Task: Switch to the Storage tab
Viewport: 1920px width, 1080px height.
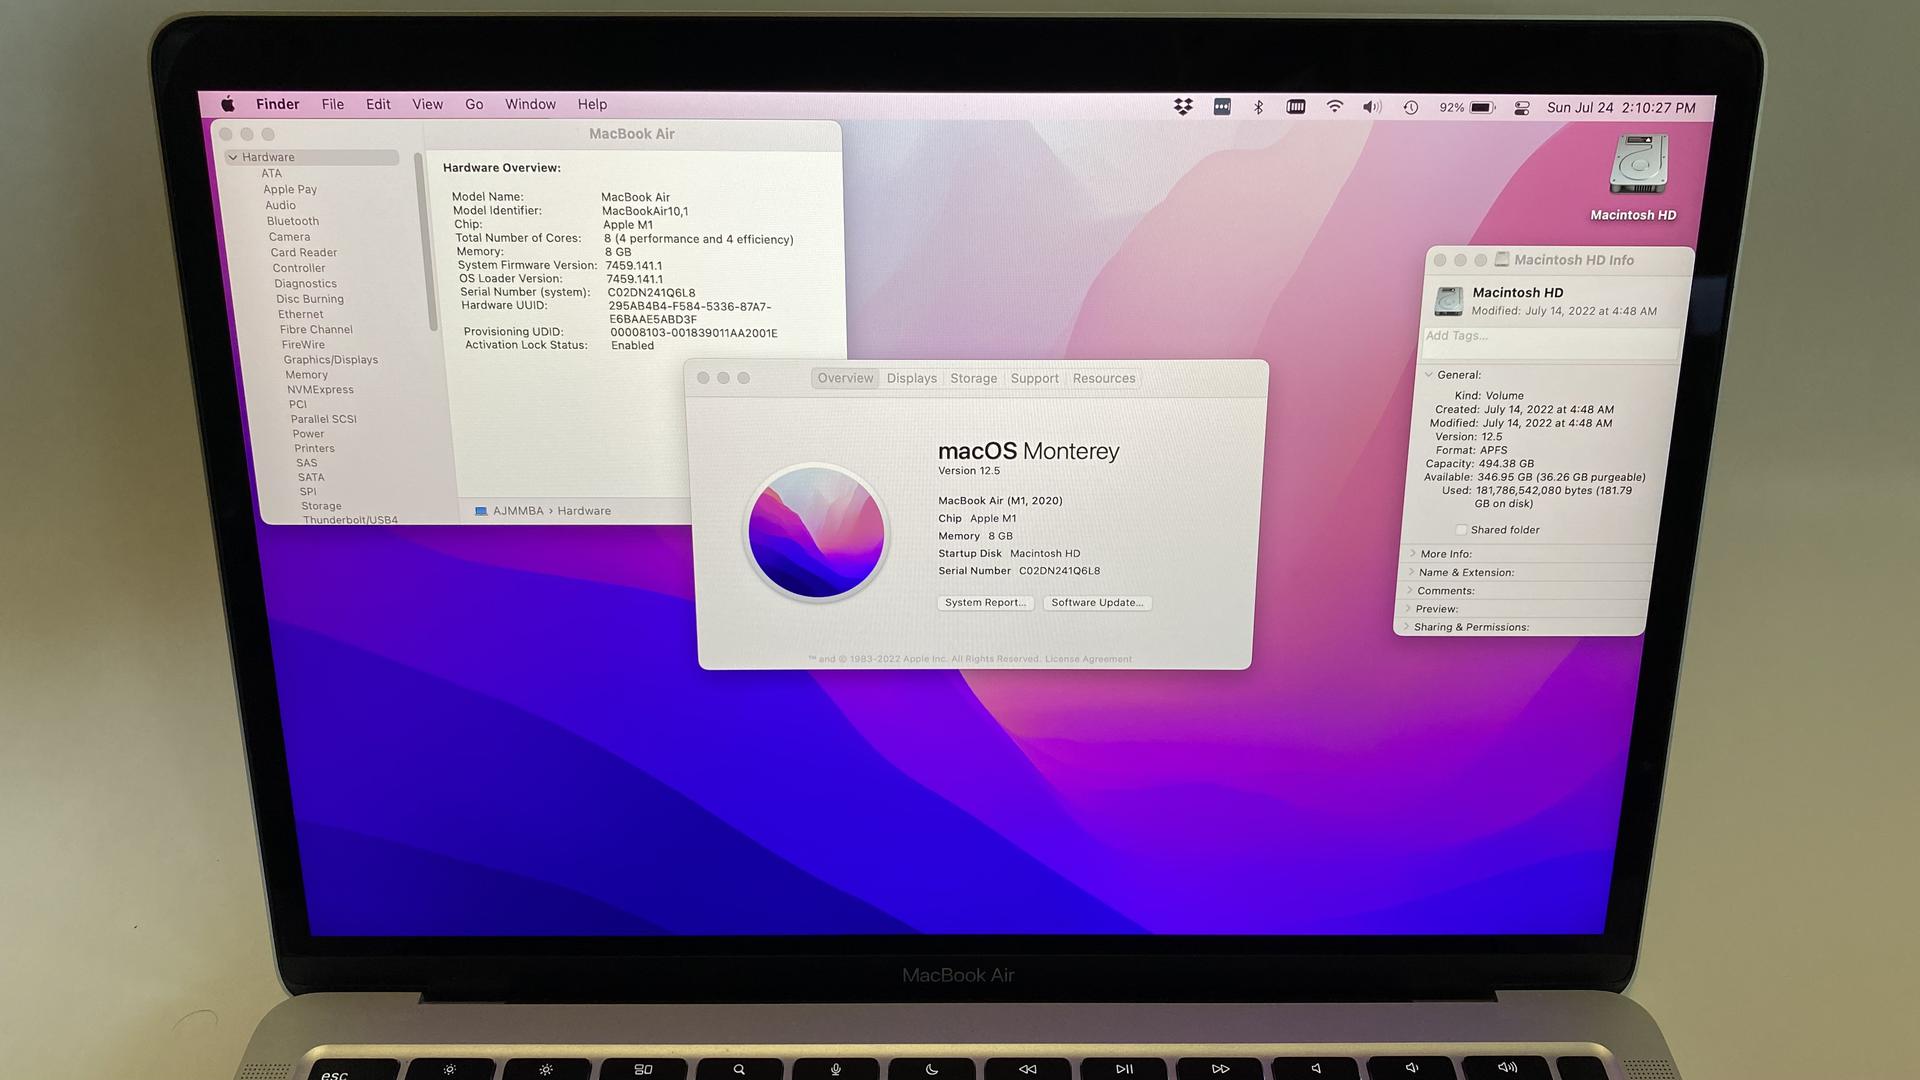Action: (973, 378)
